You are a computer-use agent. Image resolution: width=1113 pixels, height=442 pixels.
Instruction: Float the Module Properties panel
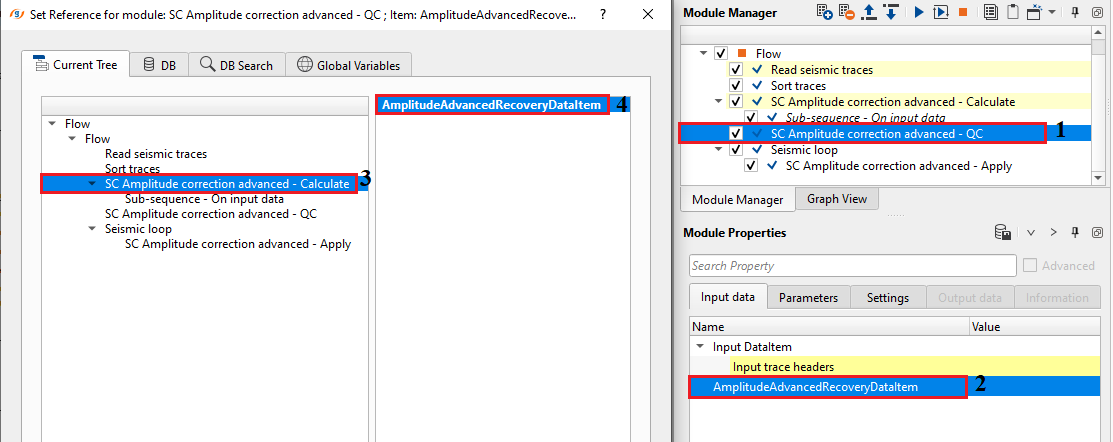point(1097,233)
